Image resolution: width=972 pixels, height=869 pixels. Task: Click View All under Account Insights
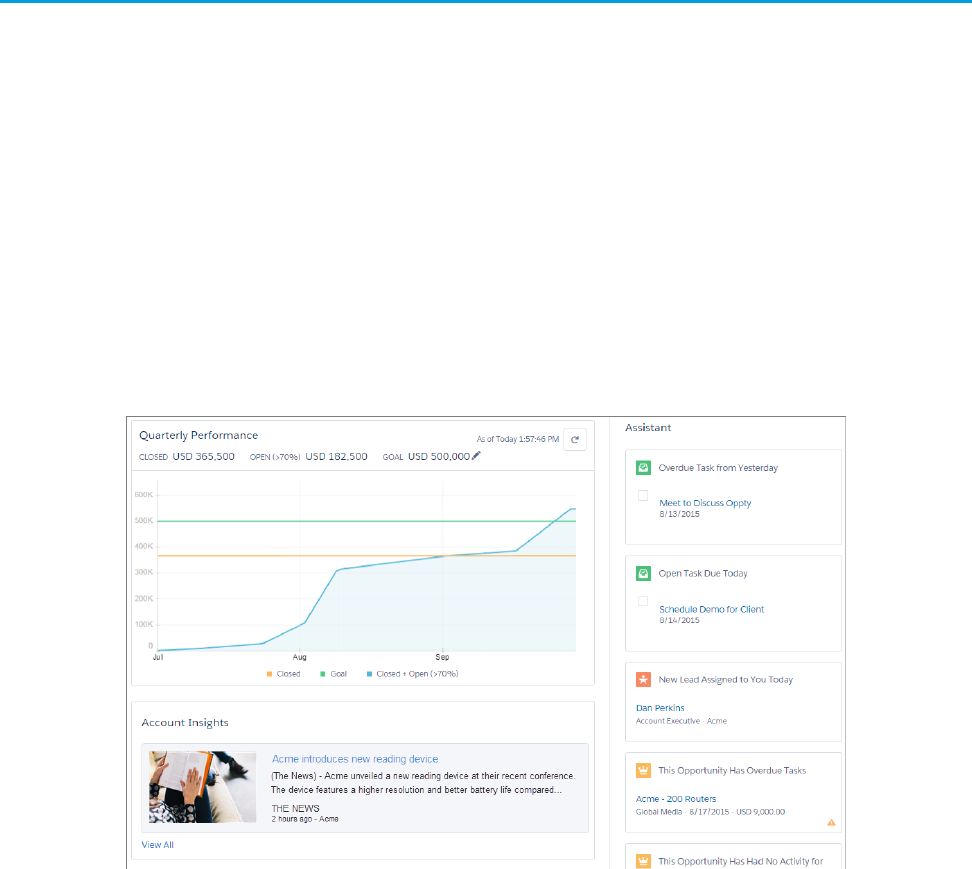pyautogui.click(x=157, y=845)
